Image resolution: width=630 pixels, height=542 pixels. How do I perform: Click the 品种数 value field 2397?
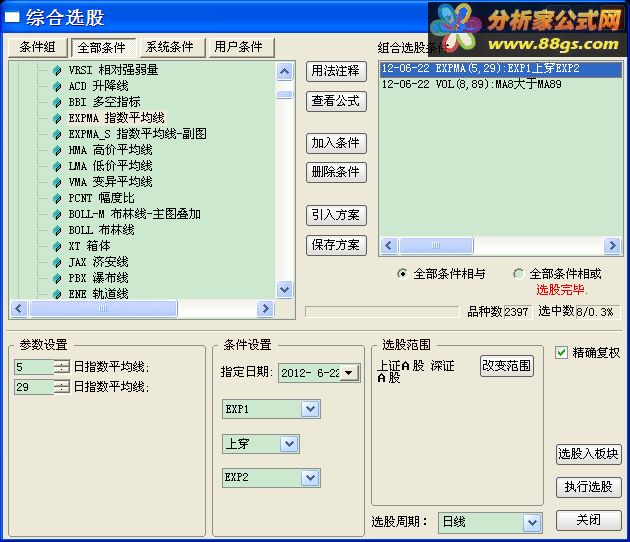click(518, 312)
